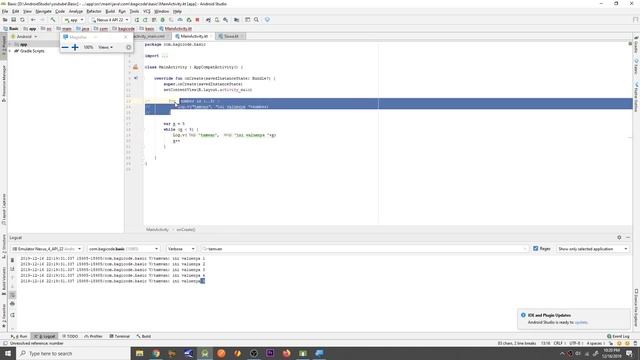The width and height of the screenshot is (640, 360).
Task: Toggle the Regex checkbox
Action: point(536,248)
